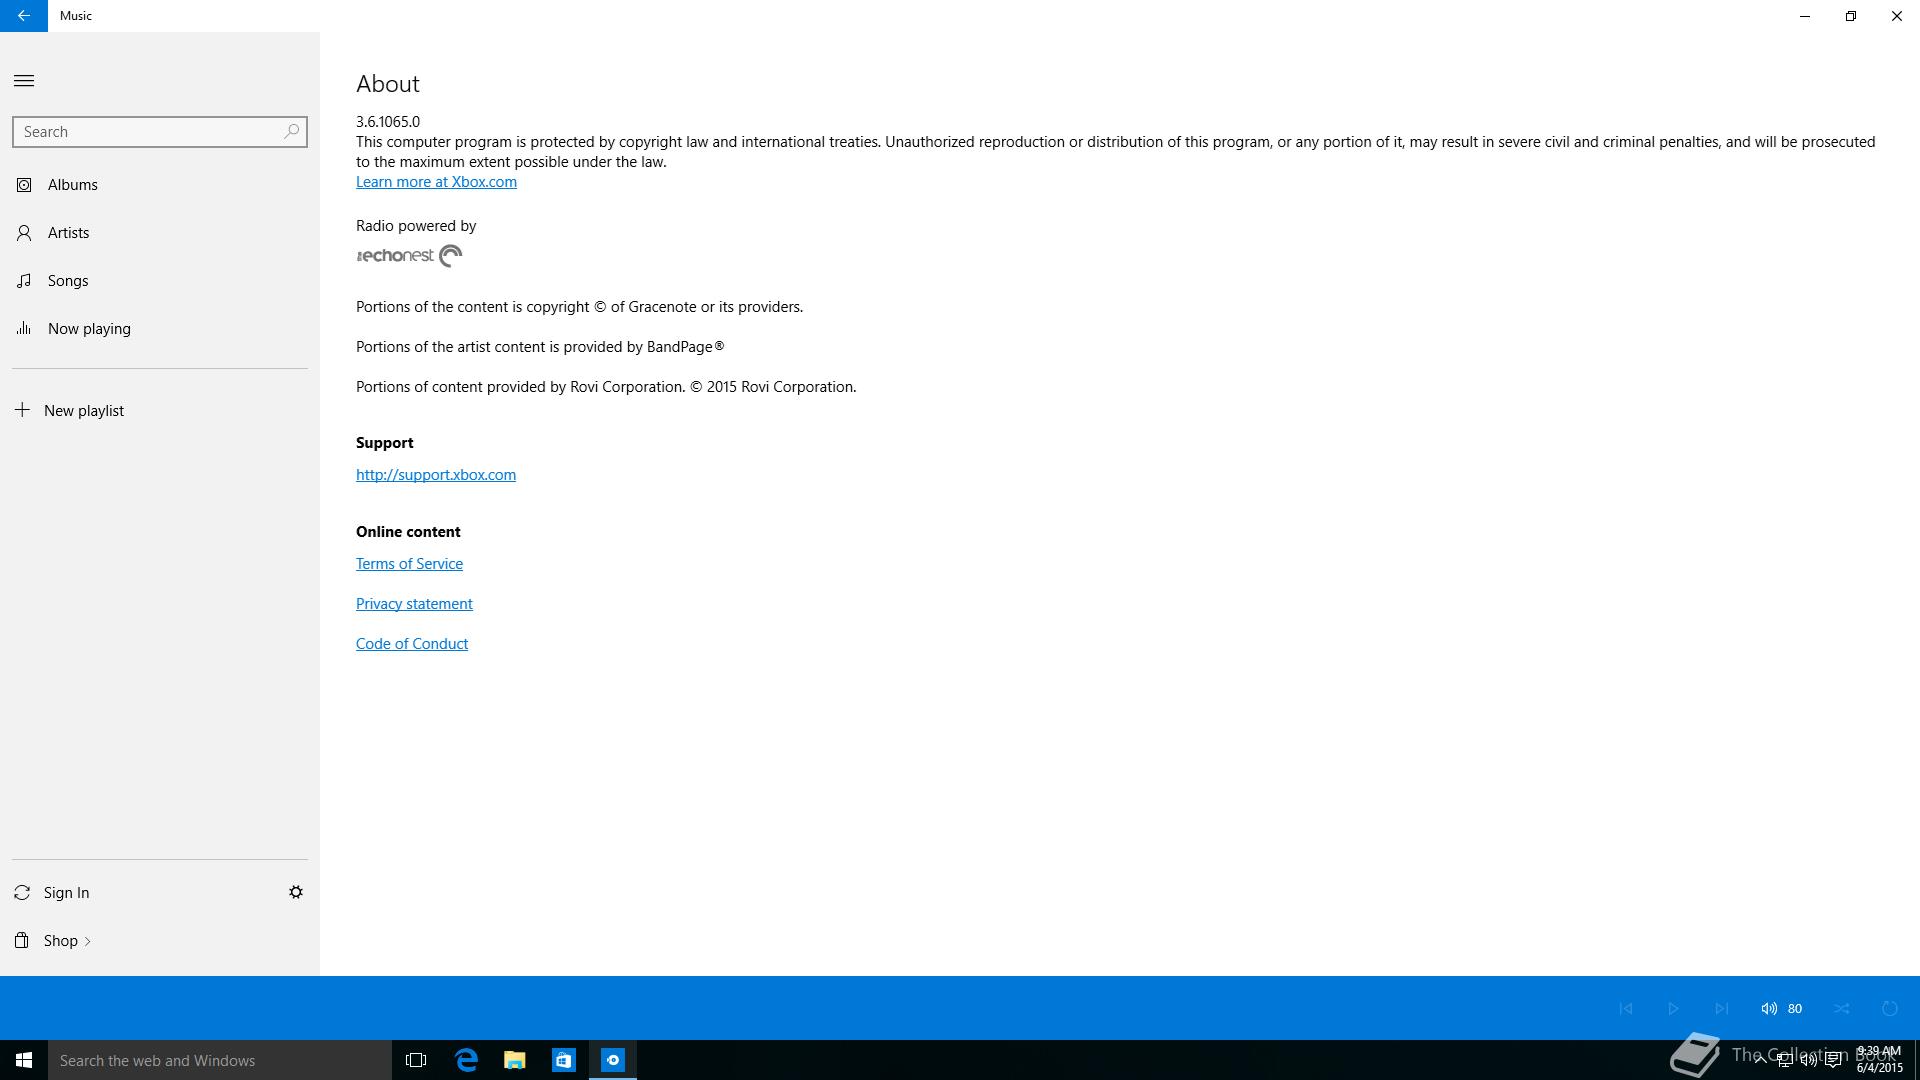Click the Albums disc icon
This screenshot has width=1920, height=1080.
coord(24,185)
